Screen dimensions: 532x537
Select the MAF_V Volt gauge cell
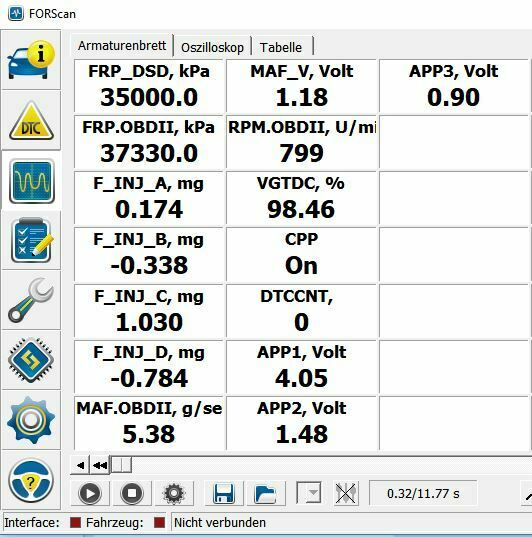pyautogui.click(x=301, y=86)
